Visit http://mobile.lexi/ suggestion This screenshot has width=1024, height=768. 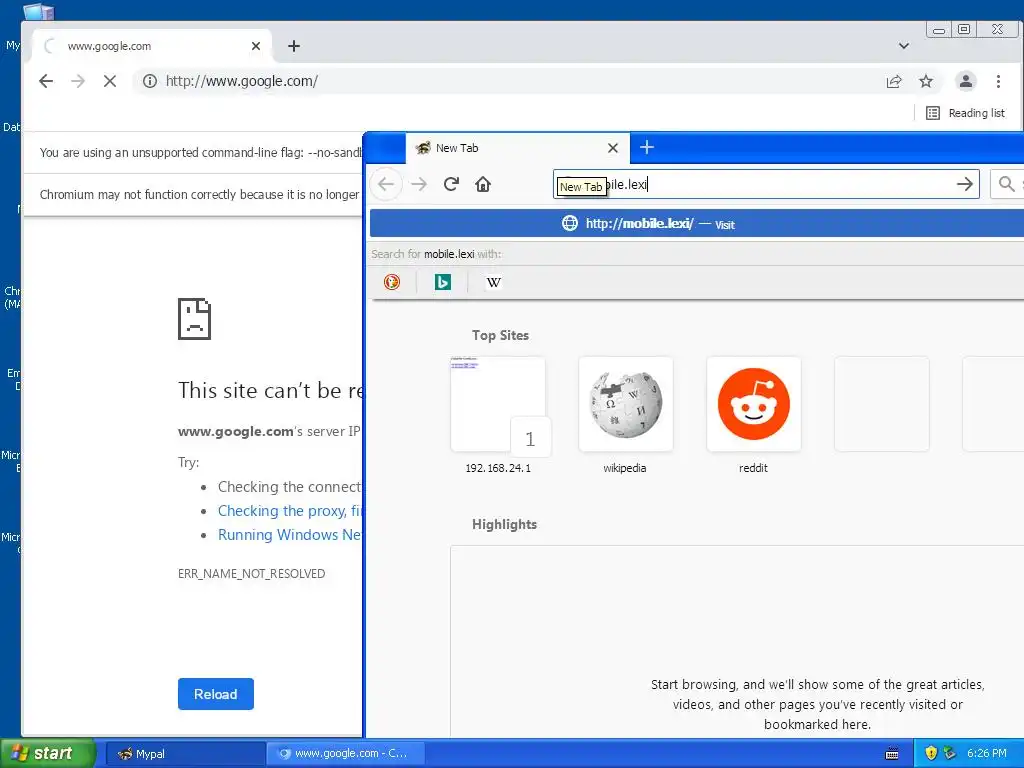coord(696,223)
